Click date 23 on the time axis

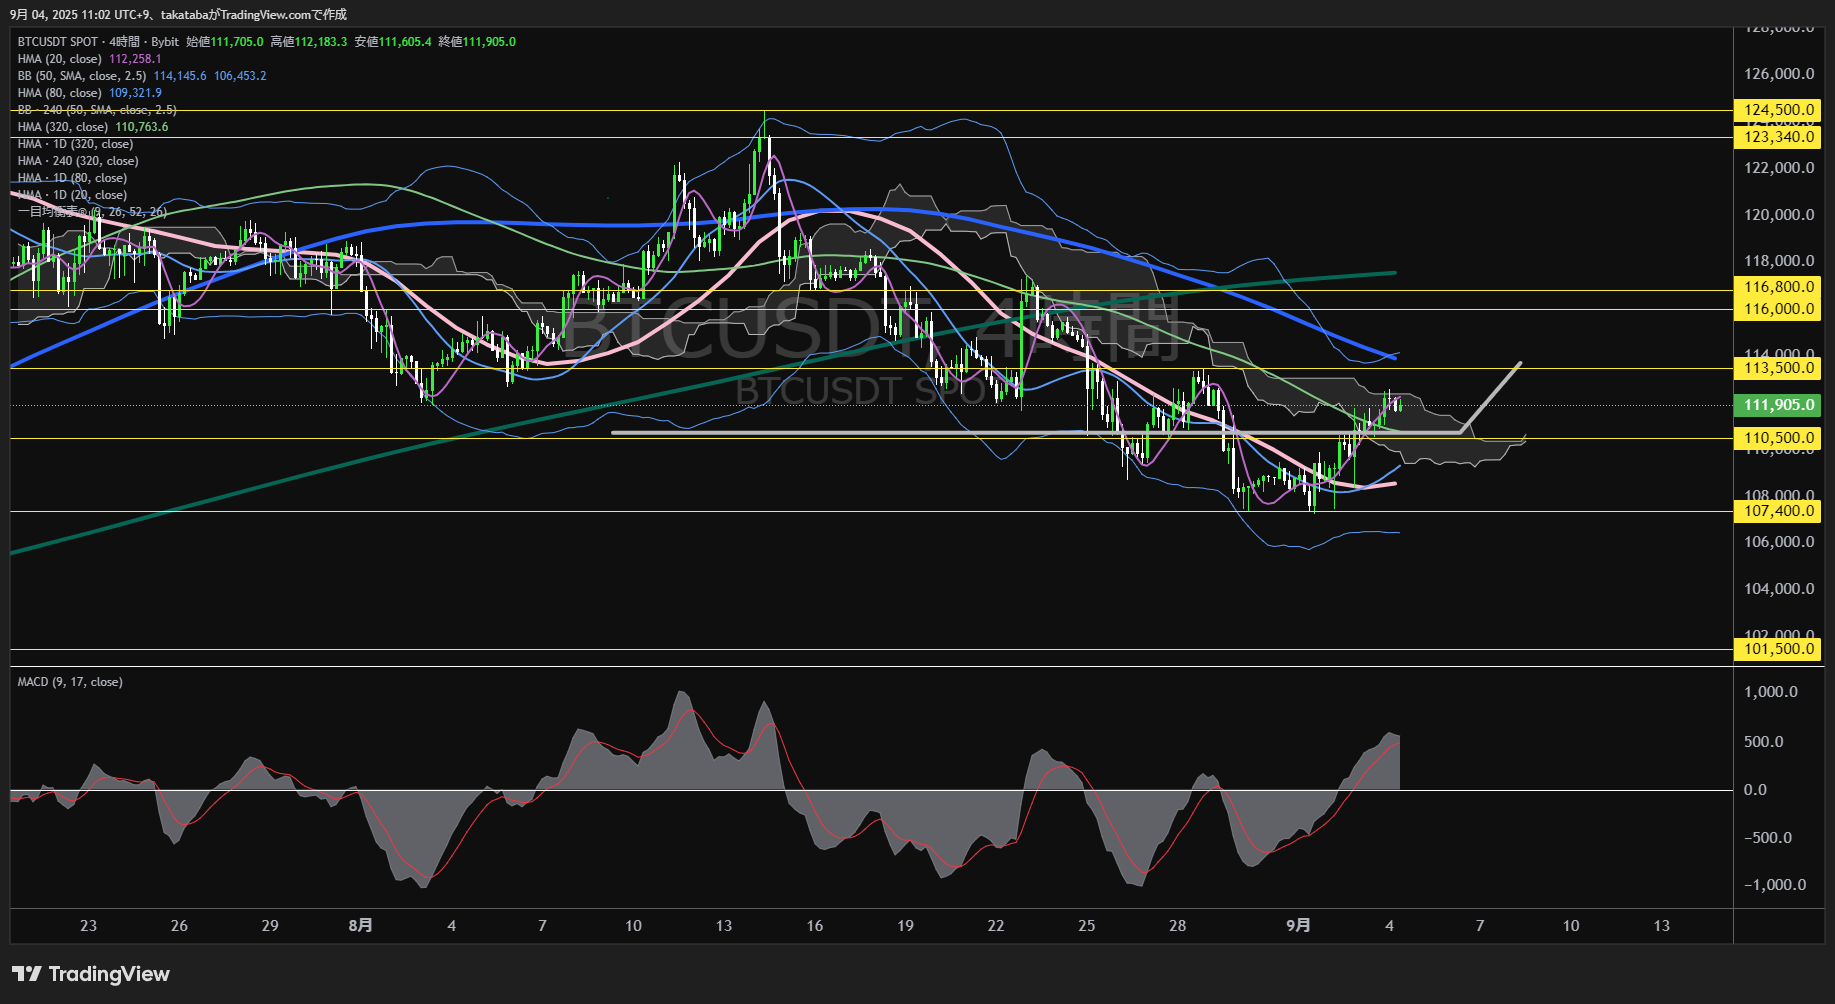click(x=88, y=926)
